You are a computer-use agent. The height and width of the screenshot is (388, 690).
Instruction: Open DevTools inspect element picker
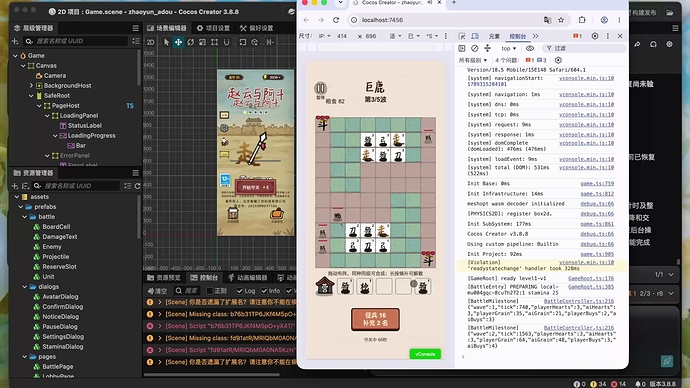click(x=462, y=36)
